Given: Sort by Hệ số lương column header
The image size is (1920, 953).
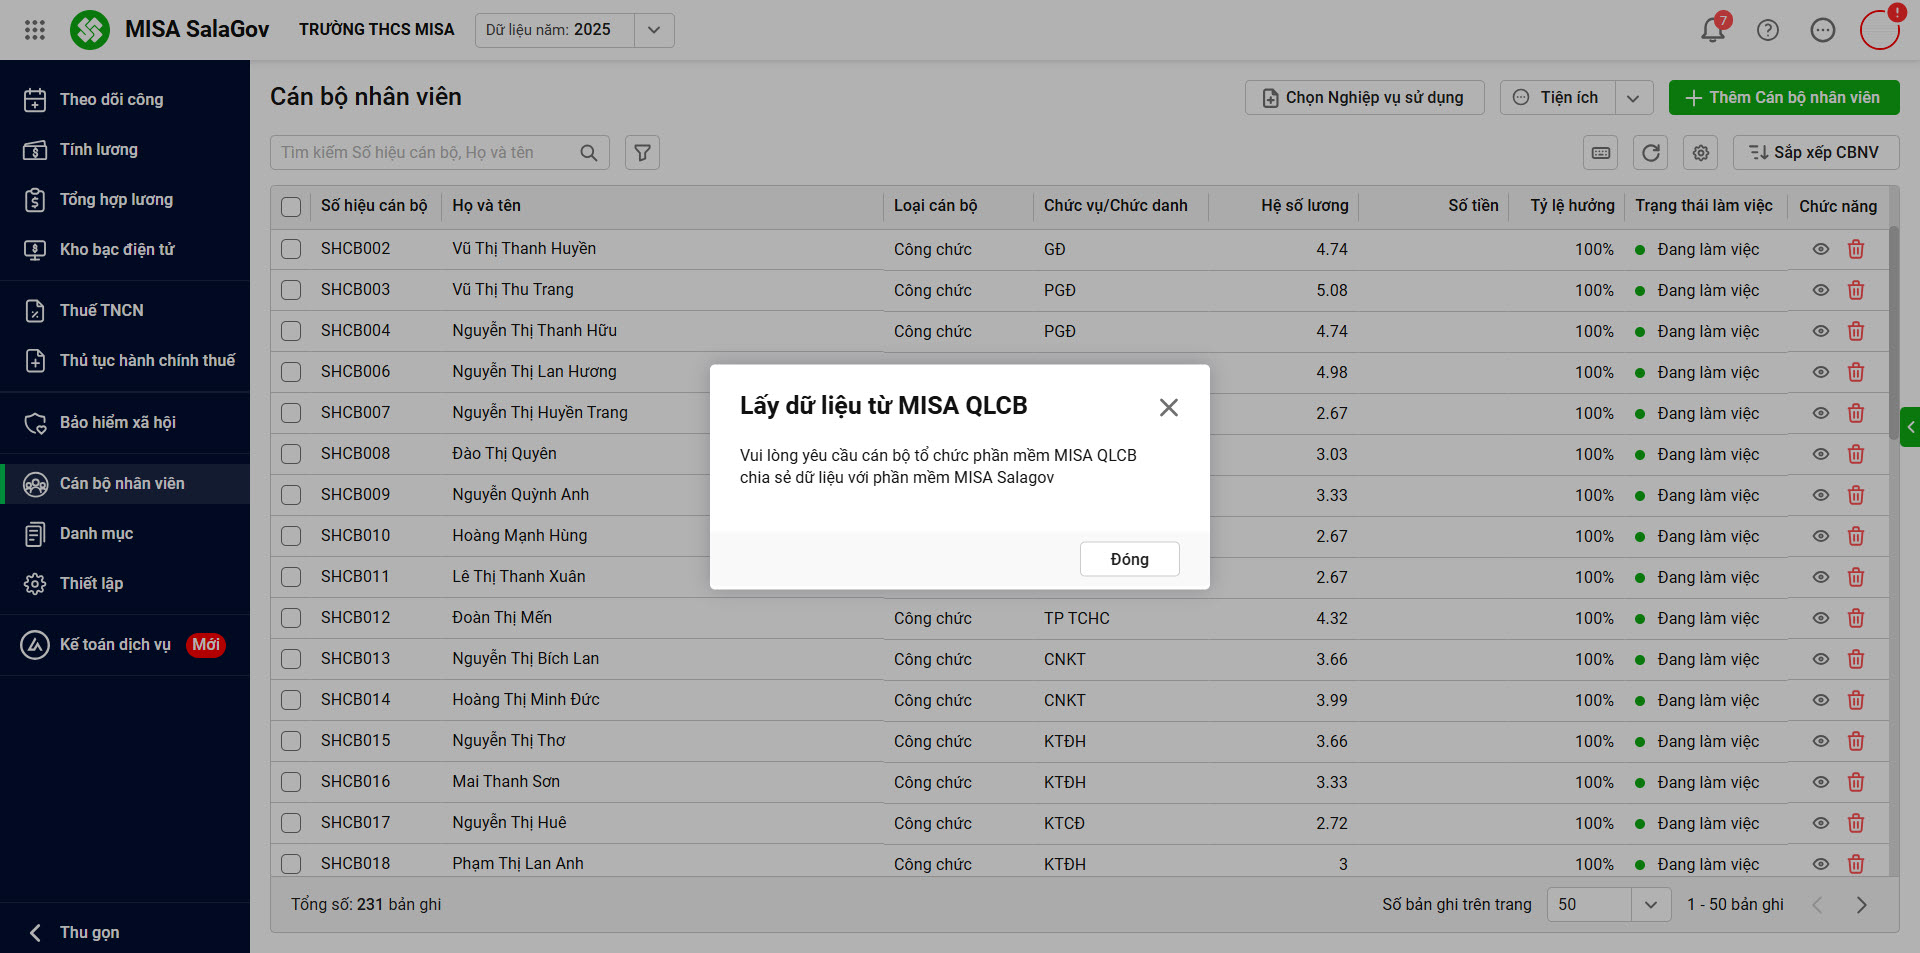Looking at the screenshot, I should coord(1304,206).
